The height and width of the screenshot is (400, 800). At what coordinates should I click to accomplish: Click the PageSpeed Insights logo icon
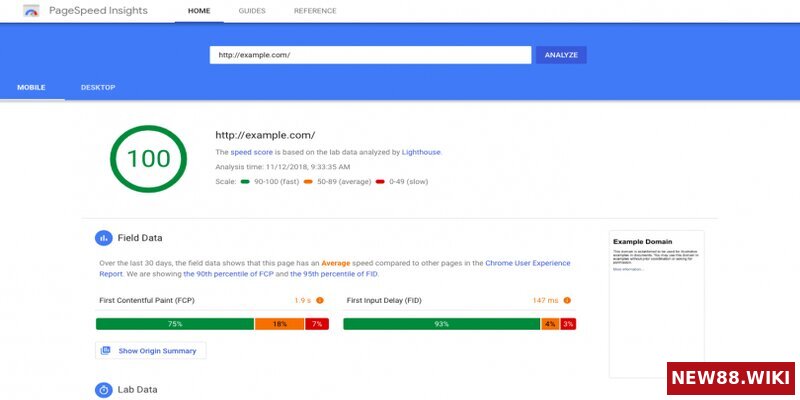(32, 11)
